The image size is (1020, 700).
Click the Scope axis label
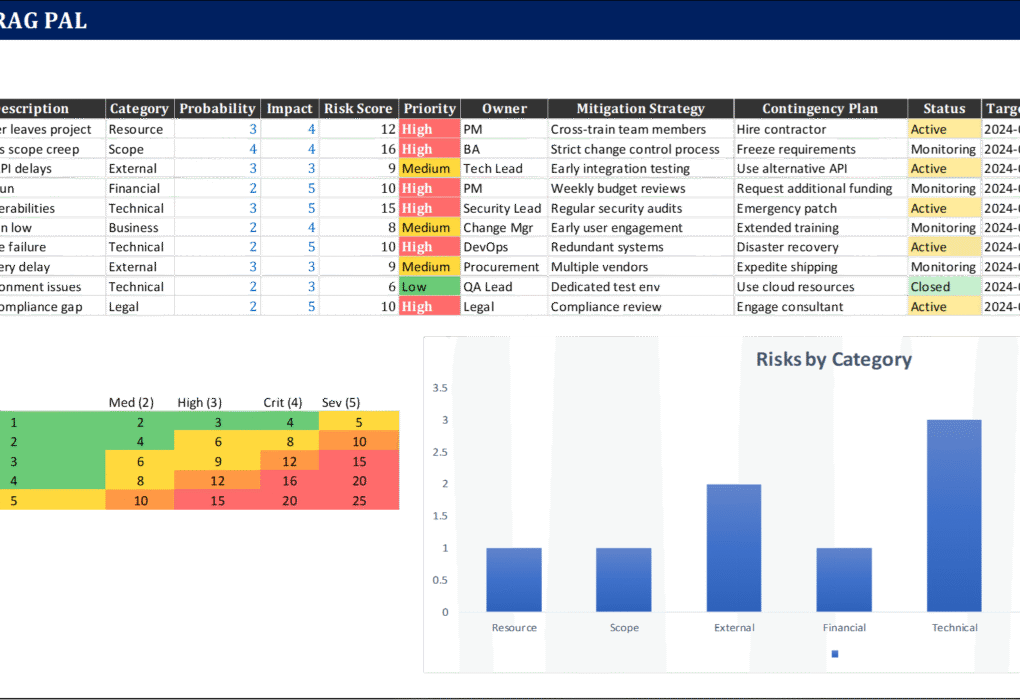pyautogui.click(x=624, y=628)
